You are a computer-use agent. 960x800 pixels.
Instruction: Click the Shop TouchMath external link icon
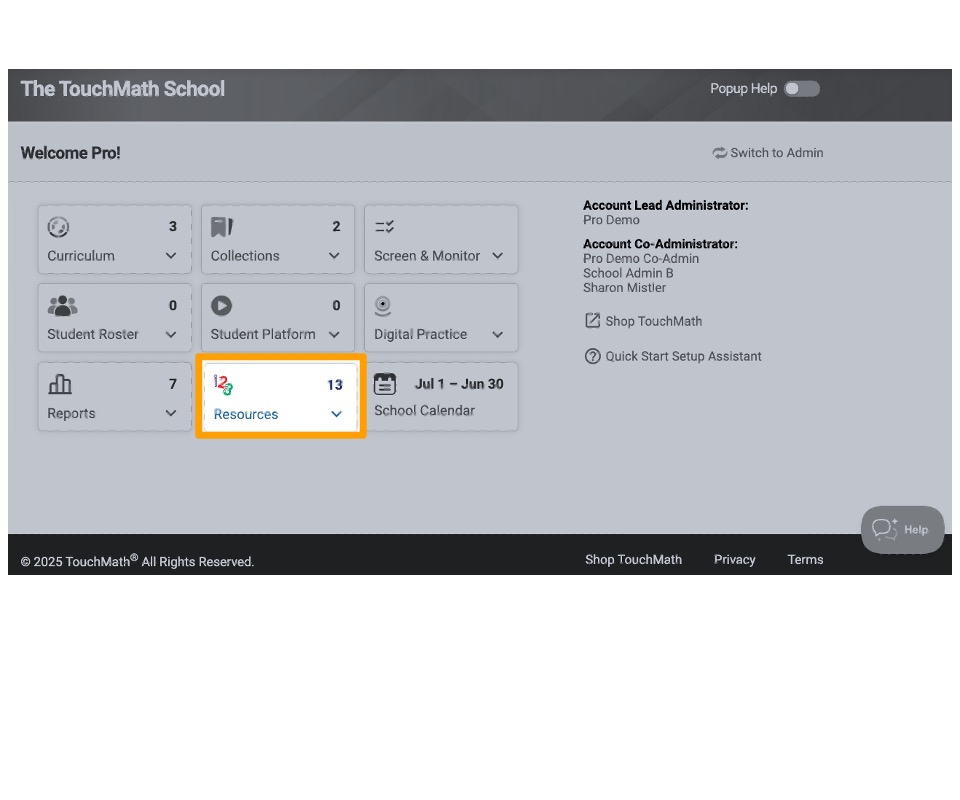pyautogui.click(x=592, y=321)
